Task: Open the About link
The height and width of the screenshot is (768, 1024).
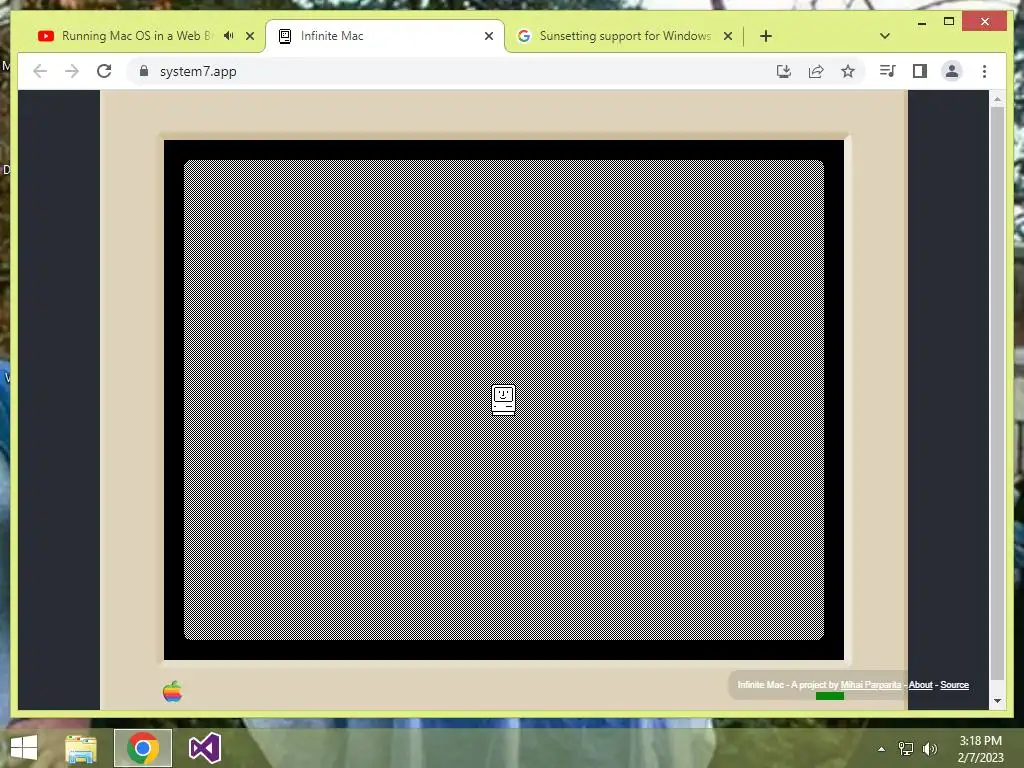Action: pos(920,684)
